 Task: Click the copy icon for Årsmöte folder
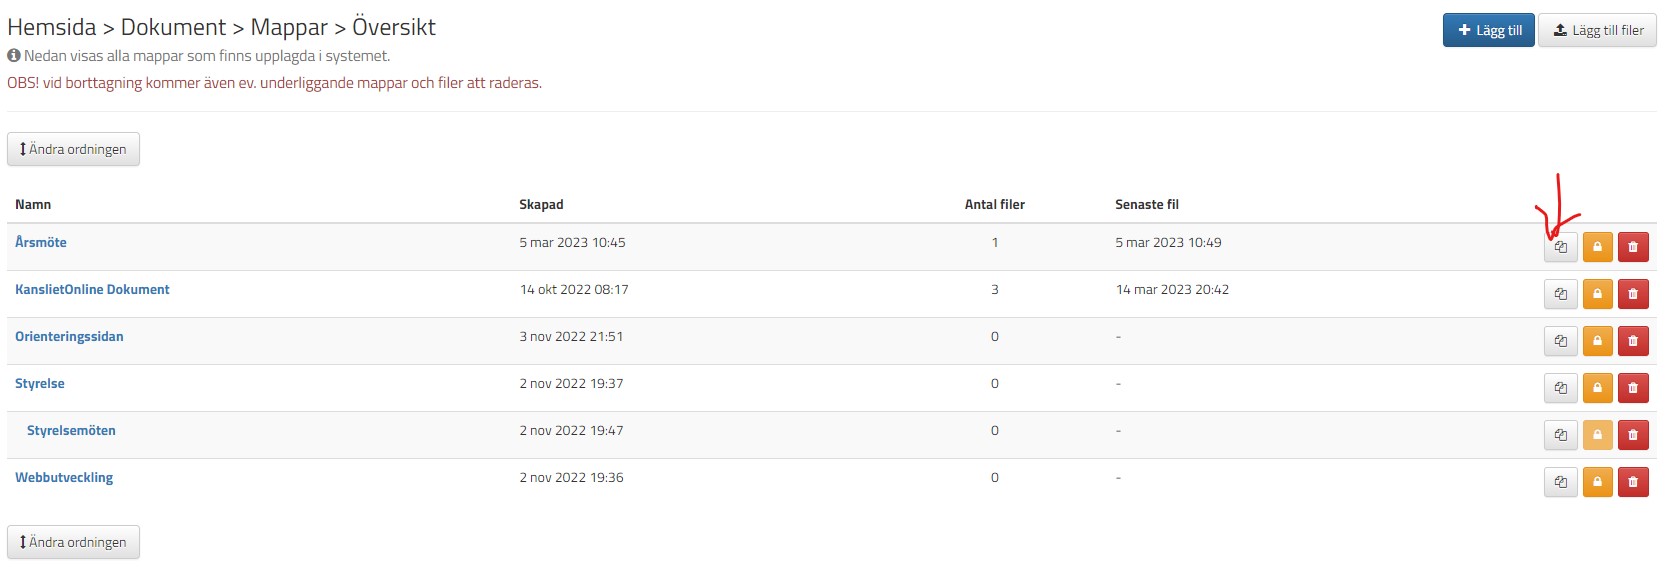(x=1560, y=247)
